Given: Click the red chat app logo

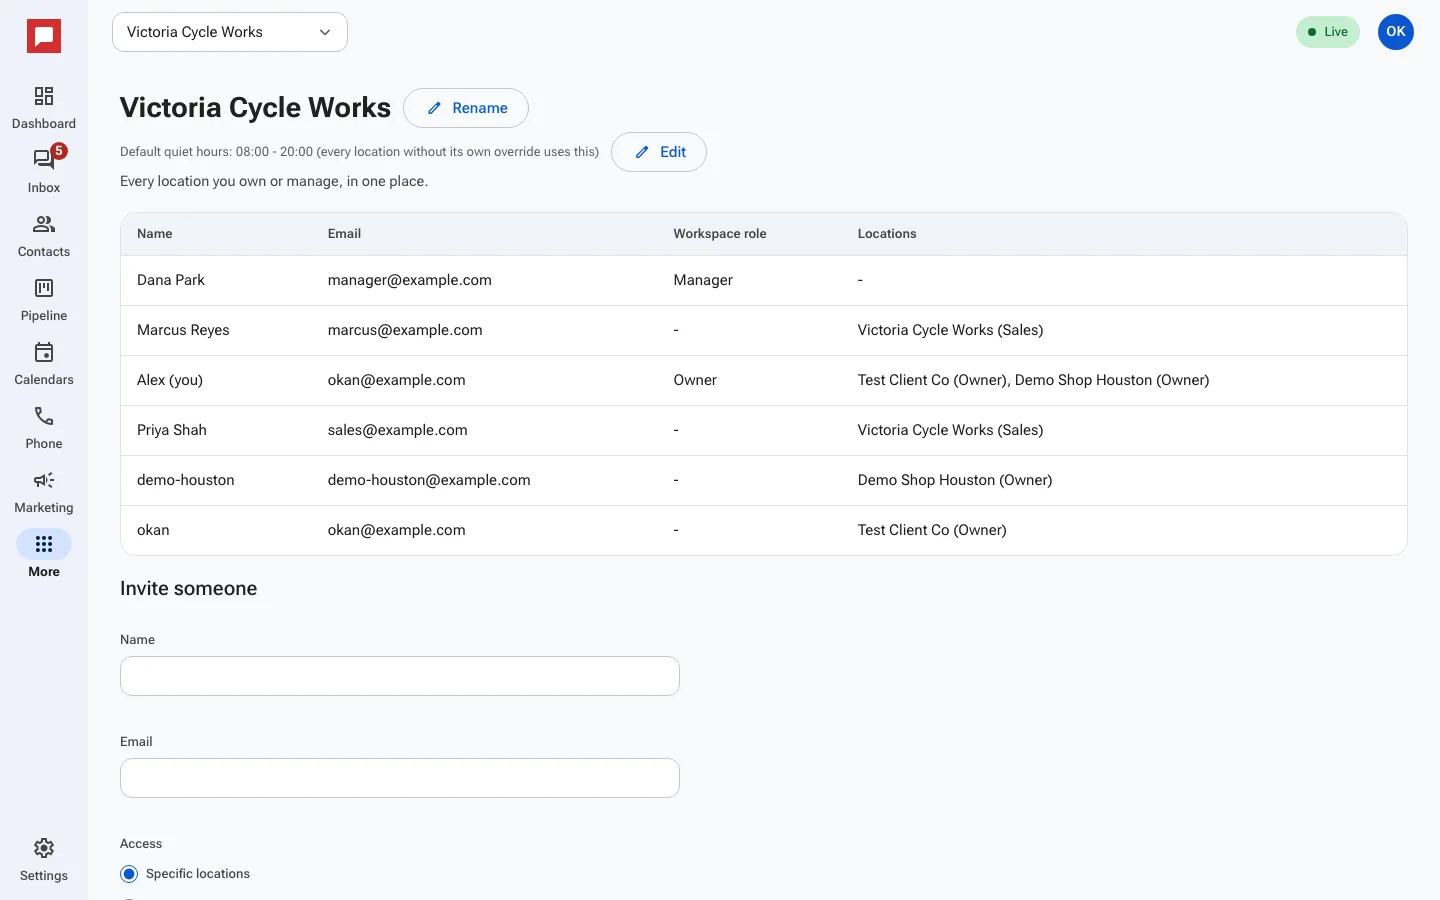Looking at the screenshot, I should click(x=44, y=37).
